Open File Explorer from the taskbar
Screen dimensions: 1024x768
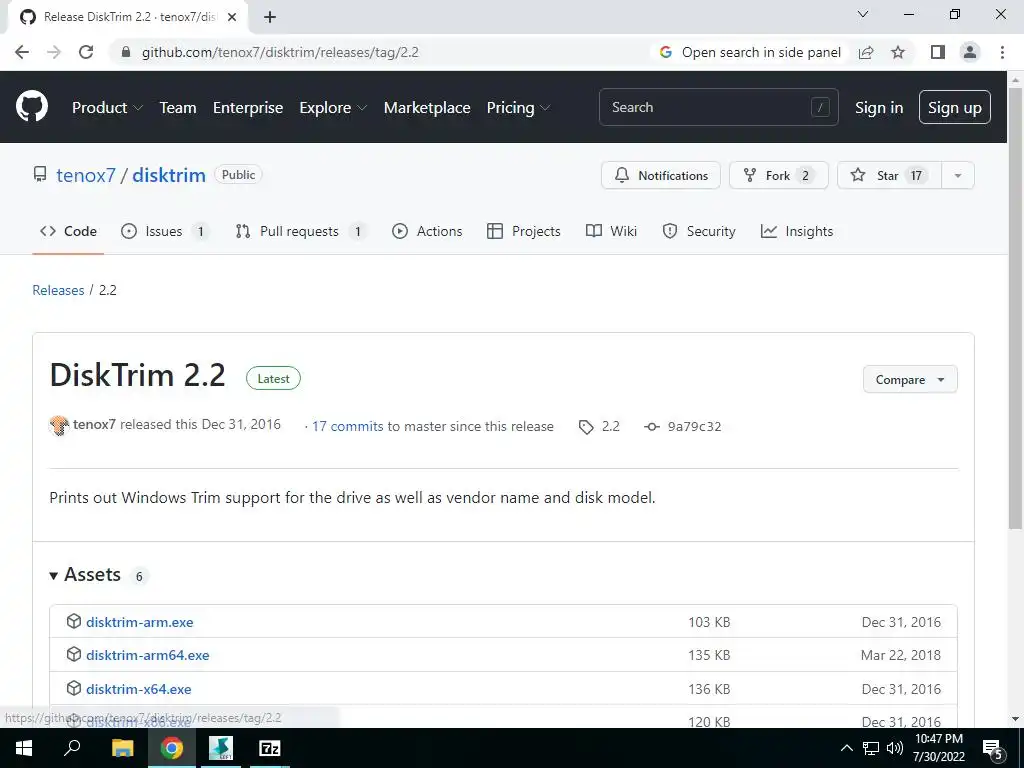122,748
